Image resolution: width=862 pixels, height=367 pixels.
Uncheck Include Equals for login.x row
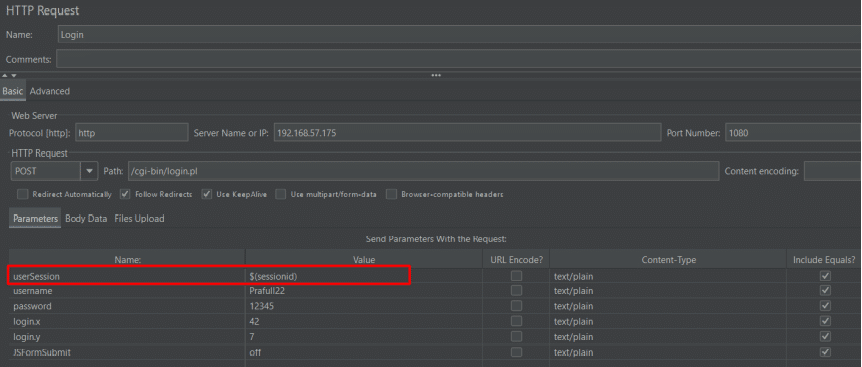tap(825, 321)
